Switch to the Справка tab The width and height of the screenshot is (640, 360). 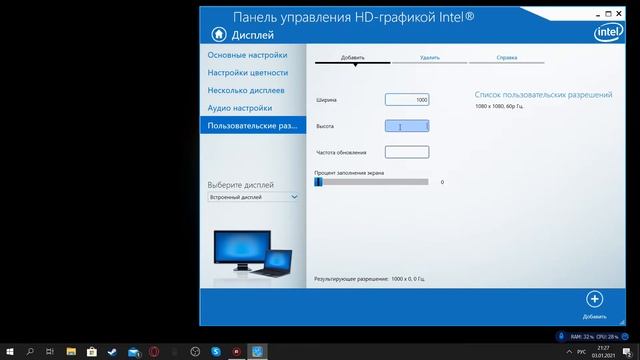(x=507, y=58)
